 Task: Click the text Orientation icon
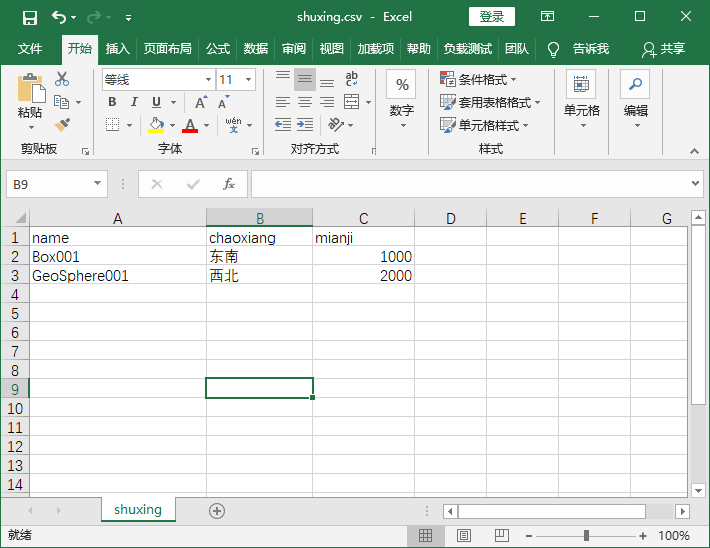click(x=336, y=125)
